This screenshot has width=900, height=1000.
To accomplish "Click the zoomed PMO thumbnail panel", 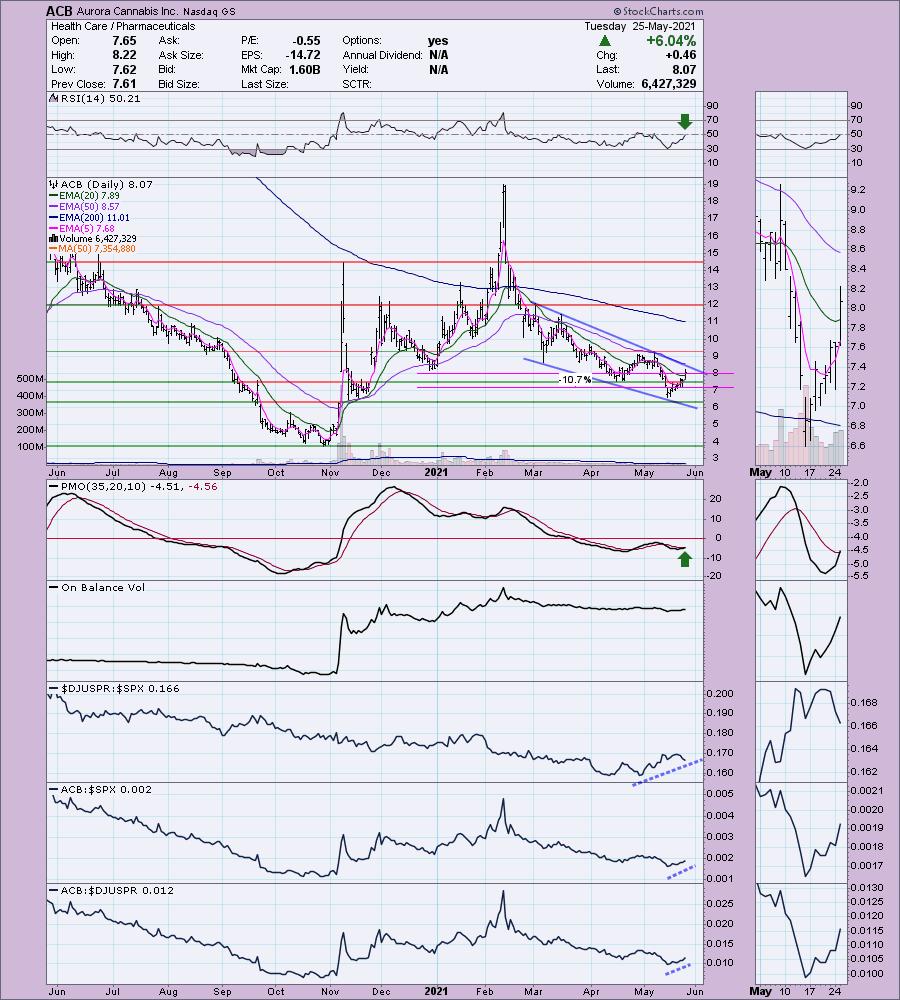I will (x=802, y=531).
